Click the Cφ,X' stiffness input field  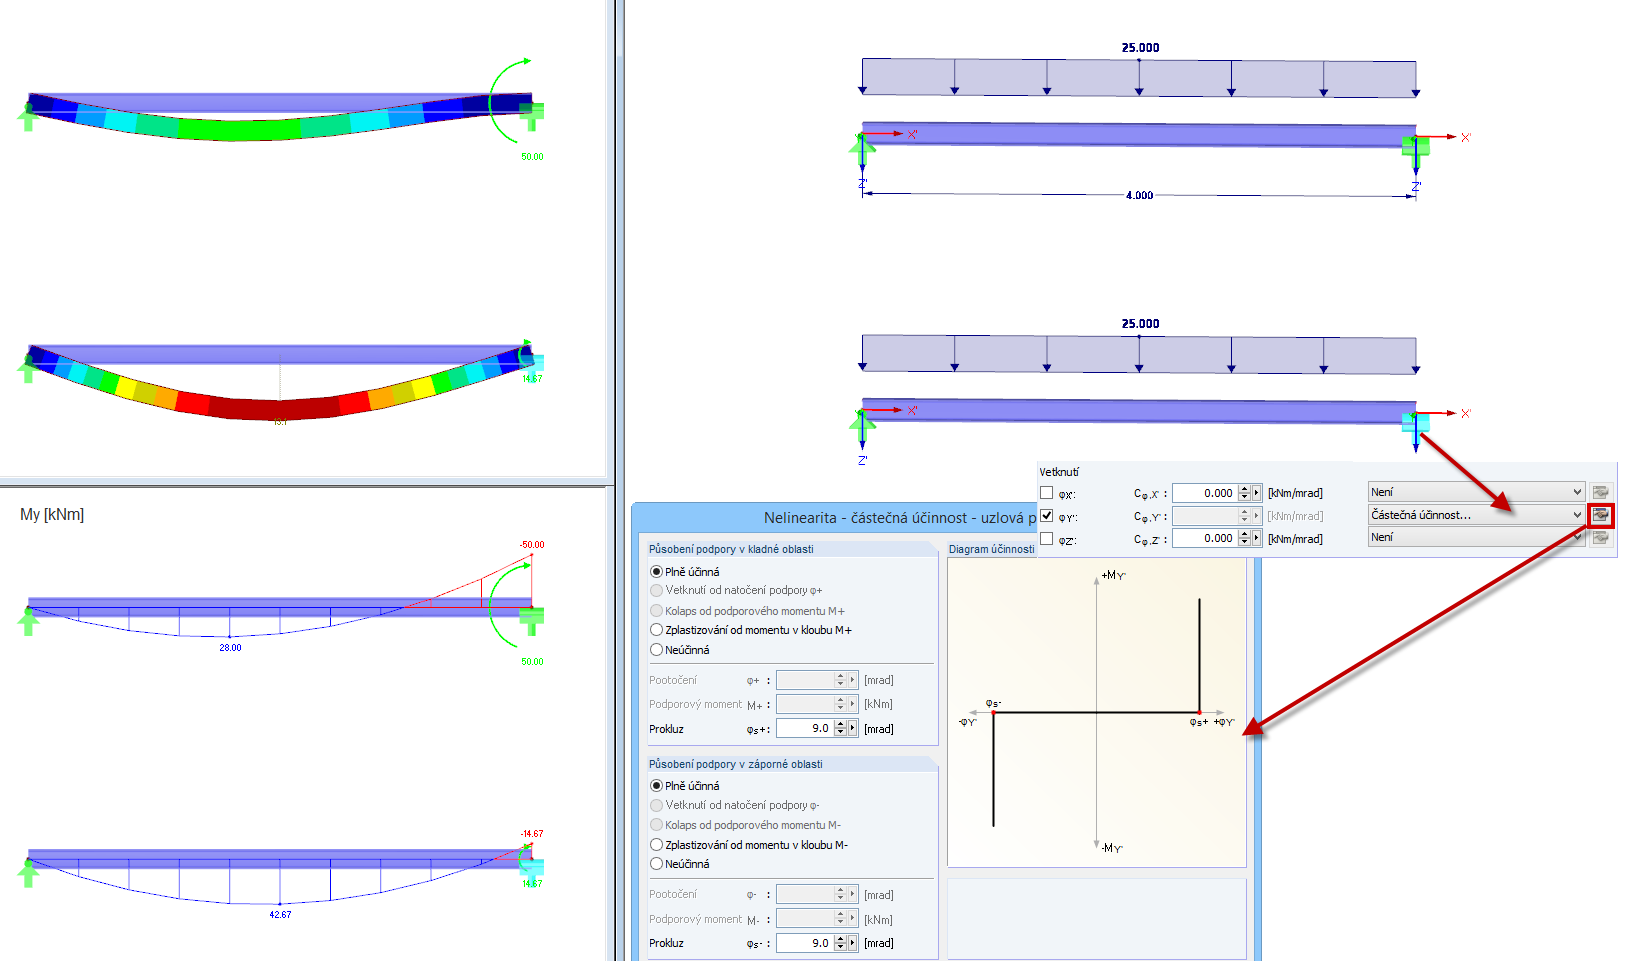(x=1205, y=493)
